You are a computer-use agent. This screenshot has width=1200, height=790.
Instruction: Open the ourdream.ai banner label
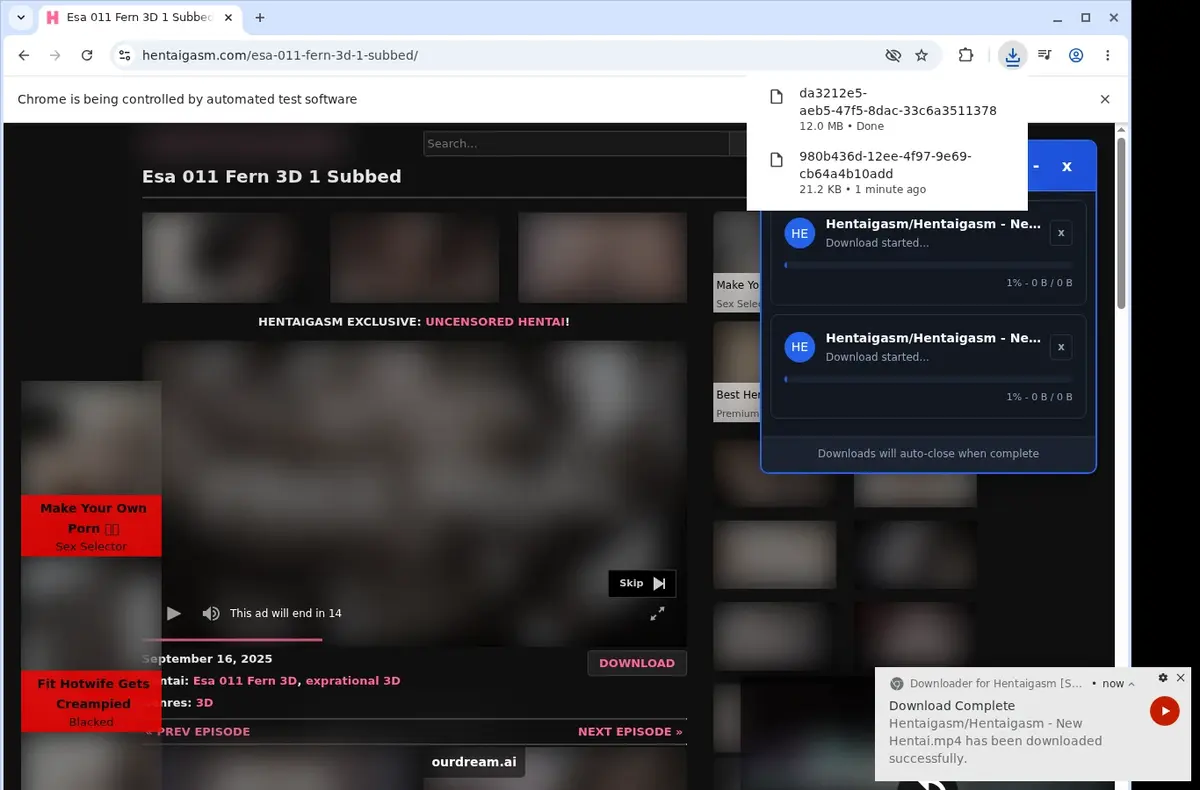(x=474, y=762)
